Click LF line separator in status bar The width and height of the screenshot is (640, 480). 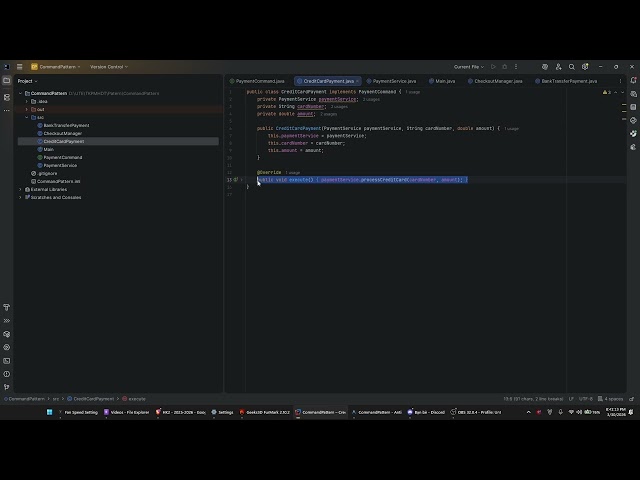tap(571, 399)
